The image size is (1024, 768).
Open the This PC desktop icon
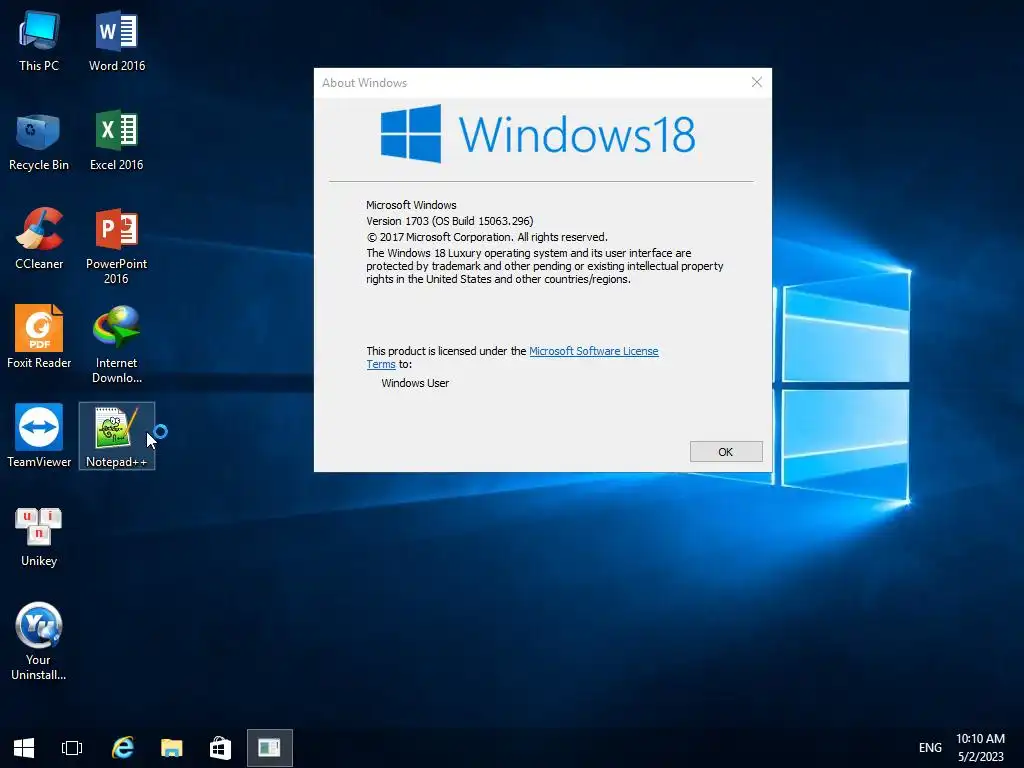click(39, 40)
